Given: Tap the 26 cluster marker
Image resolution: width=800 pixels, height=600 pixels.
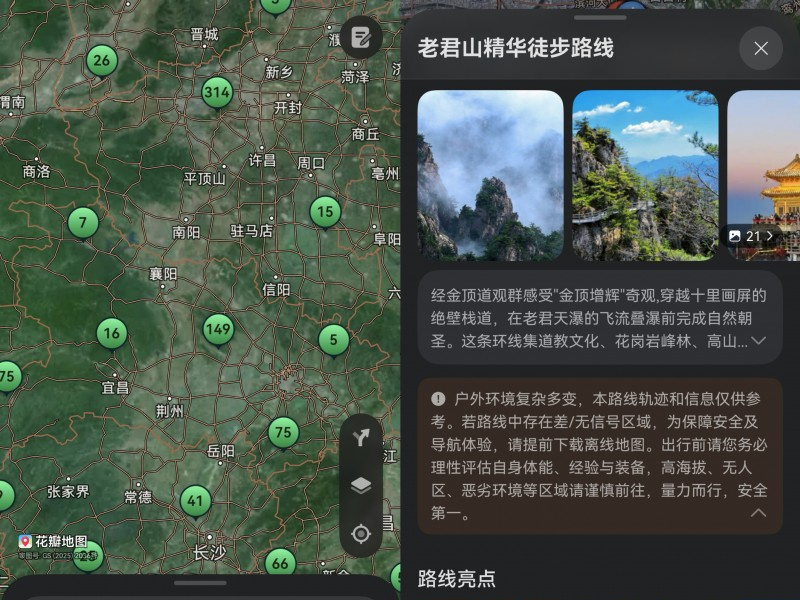Looking at the screenshot, I should coord(101,60).
